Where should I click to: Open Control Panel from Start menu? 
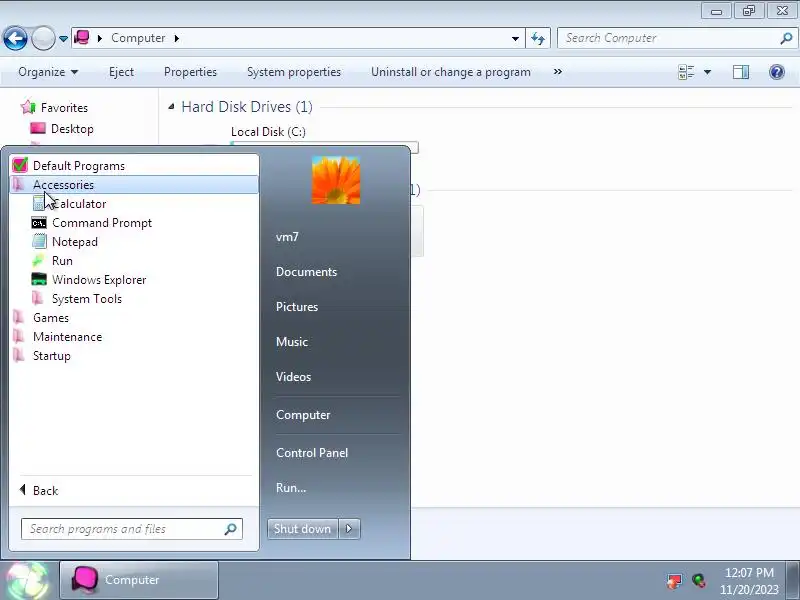312,453
